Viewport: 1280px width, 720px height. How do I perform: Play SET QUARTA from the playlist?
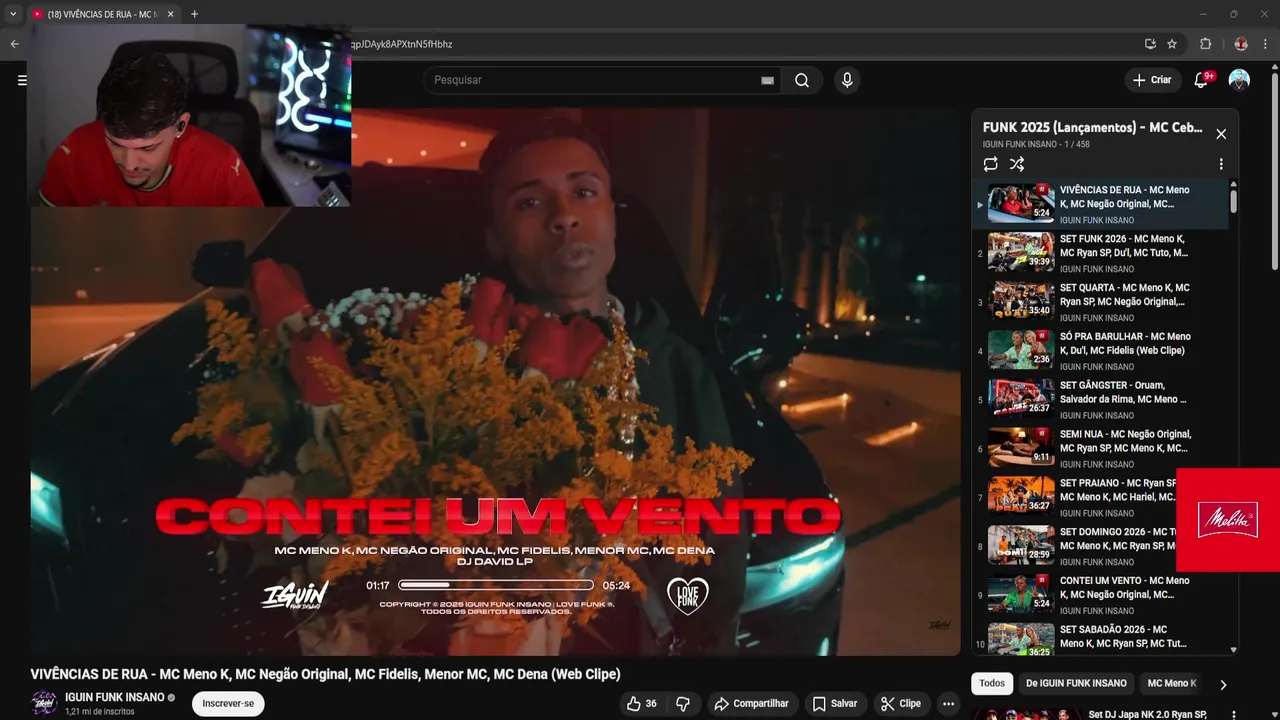point(1100,302)
